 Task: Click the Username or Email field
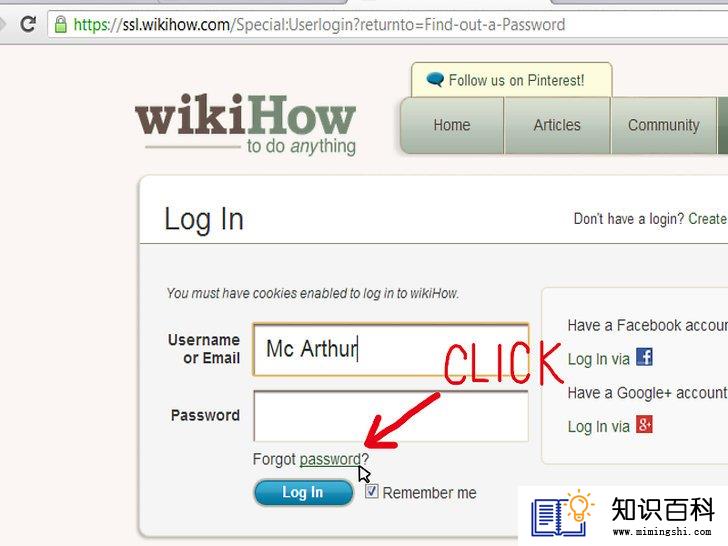(x=391, y=349)
